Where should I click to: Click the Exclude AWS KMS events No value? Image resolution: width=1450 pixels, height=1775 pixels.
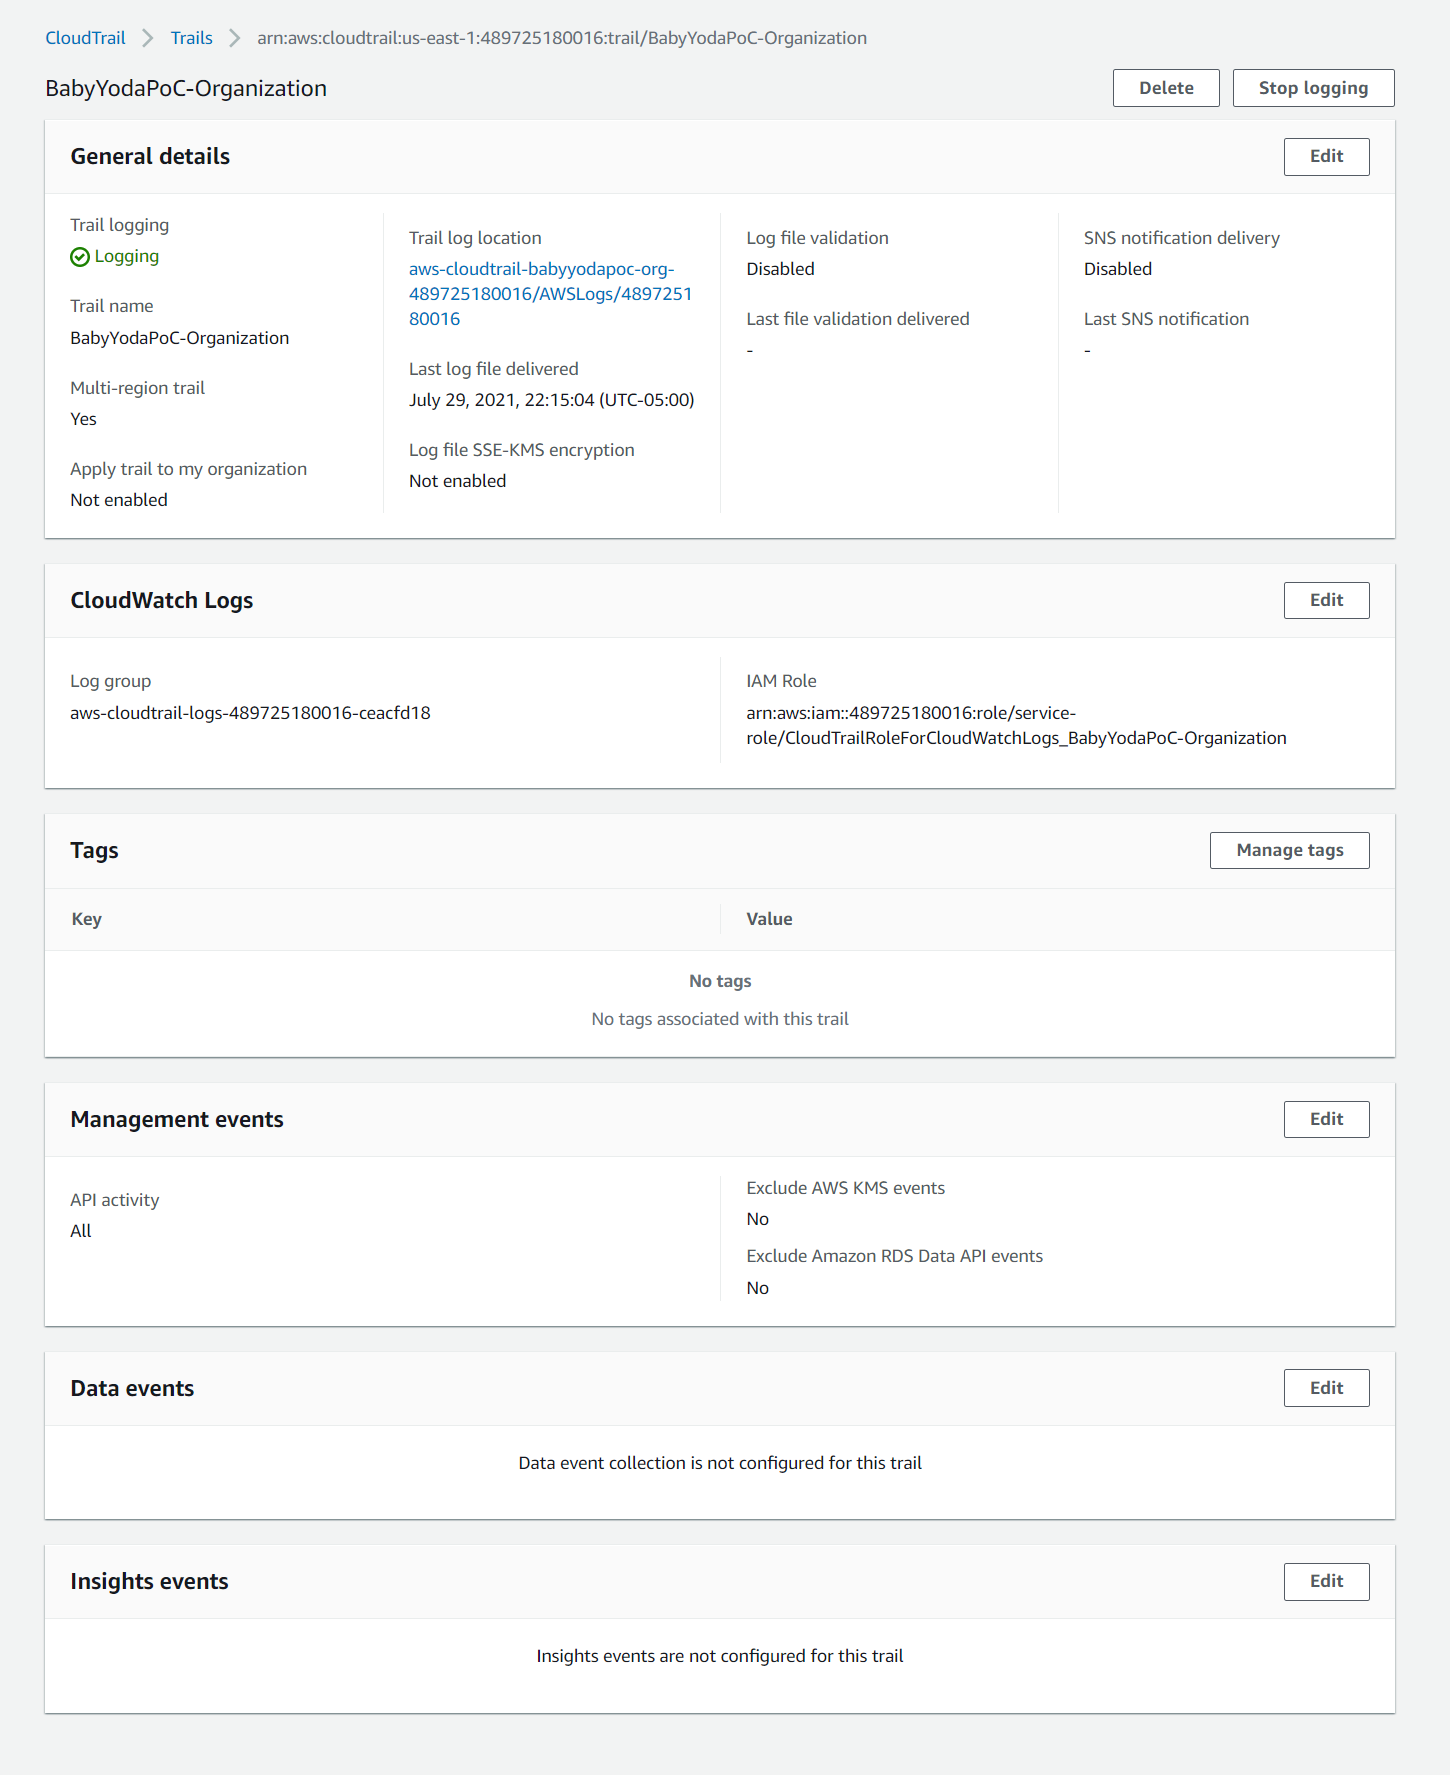[757, 1219]
